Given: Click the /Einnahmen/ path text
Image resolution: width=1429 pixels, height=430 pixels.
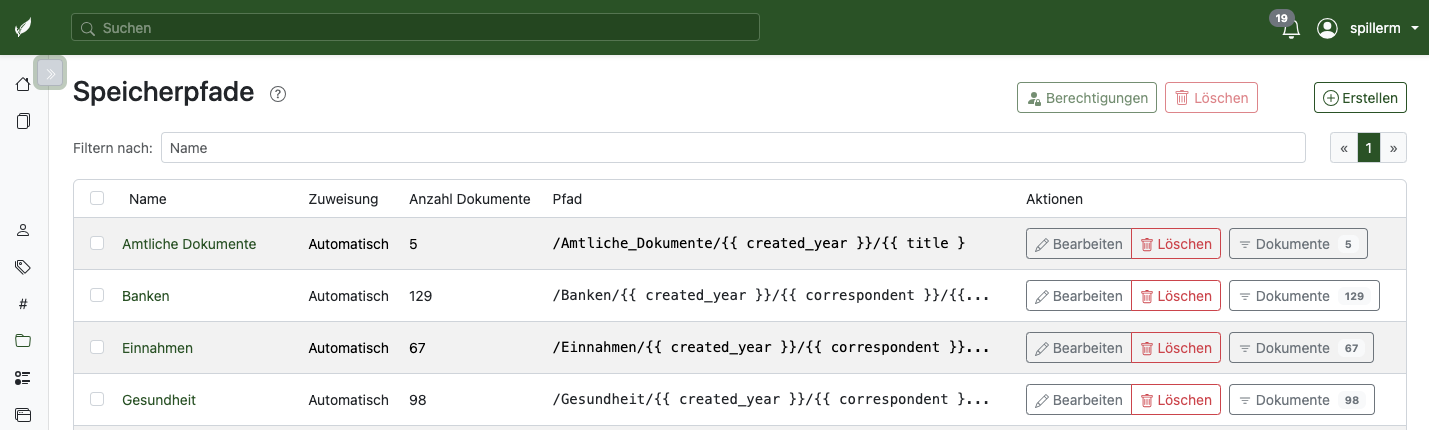Looking at the screenshot, I should click(771, 348).
